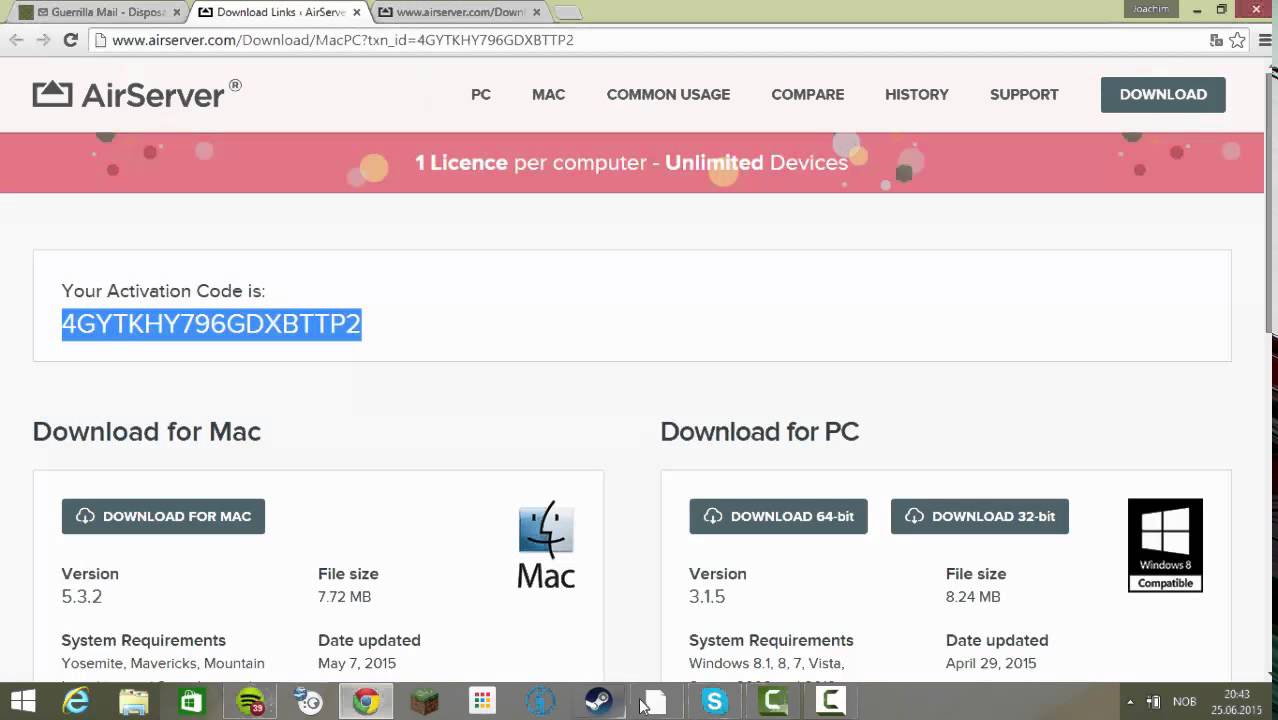Click the Mac Finder logo icon
This screenshot has width=1278, height=720.
tap(546, 545)
